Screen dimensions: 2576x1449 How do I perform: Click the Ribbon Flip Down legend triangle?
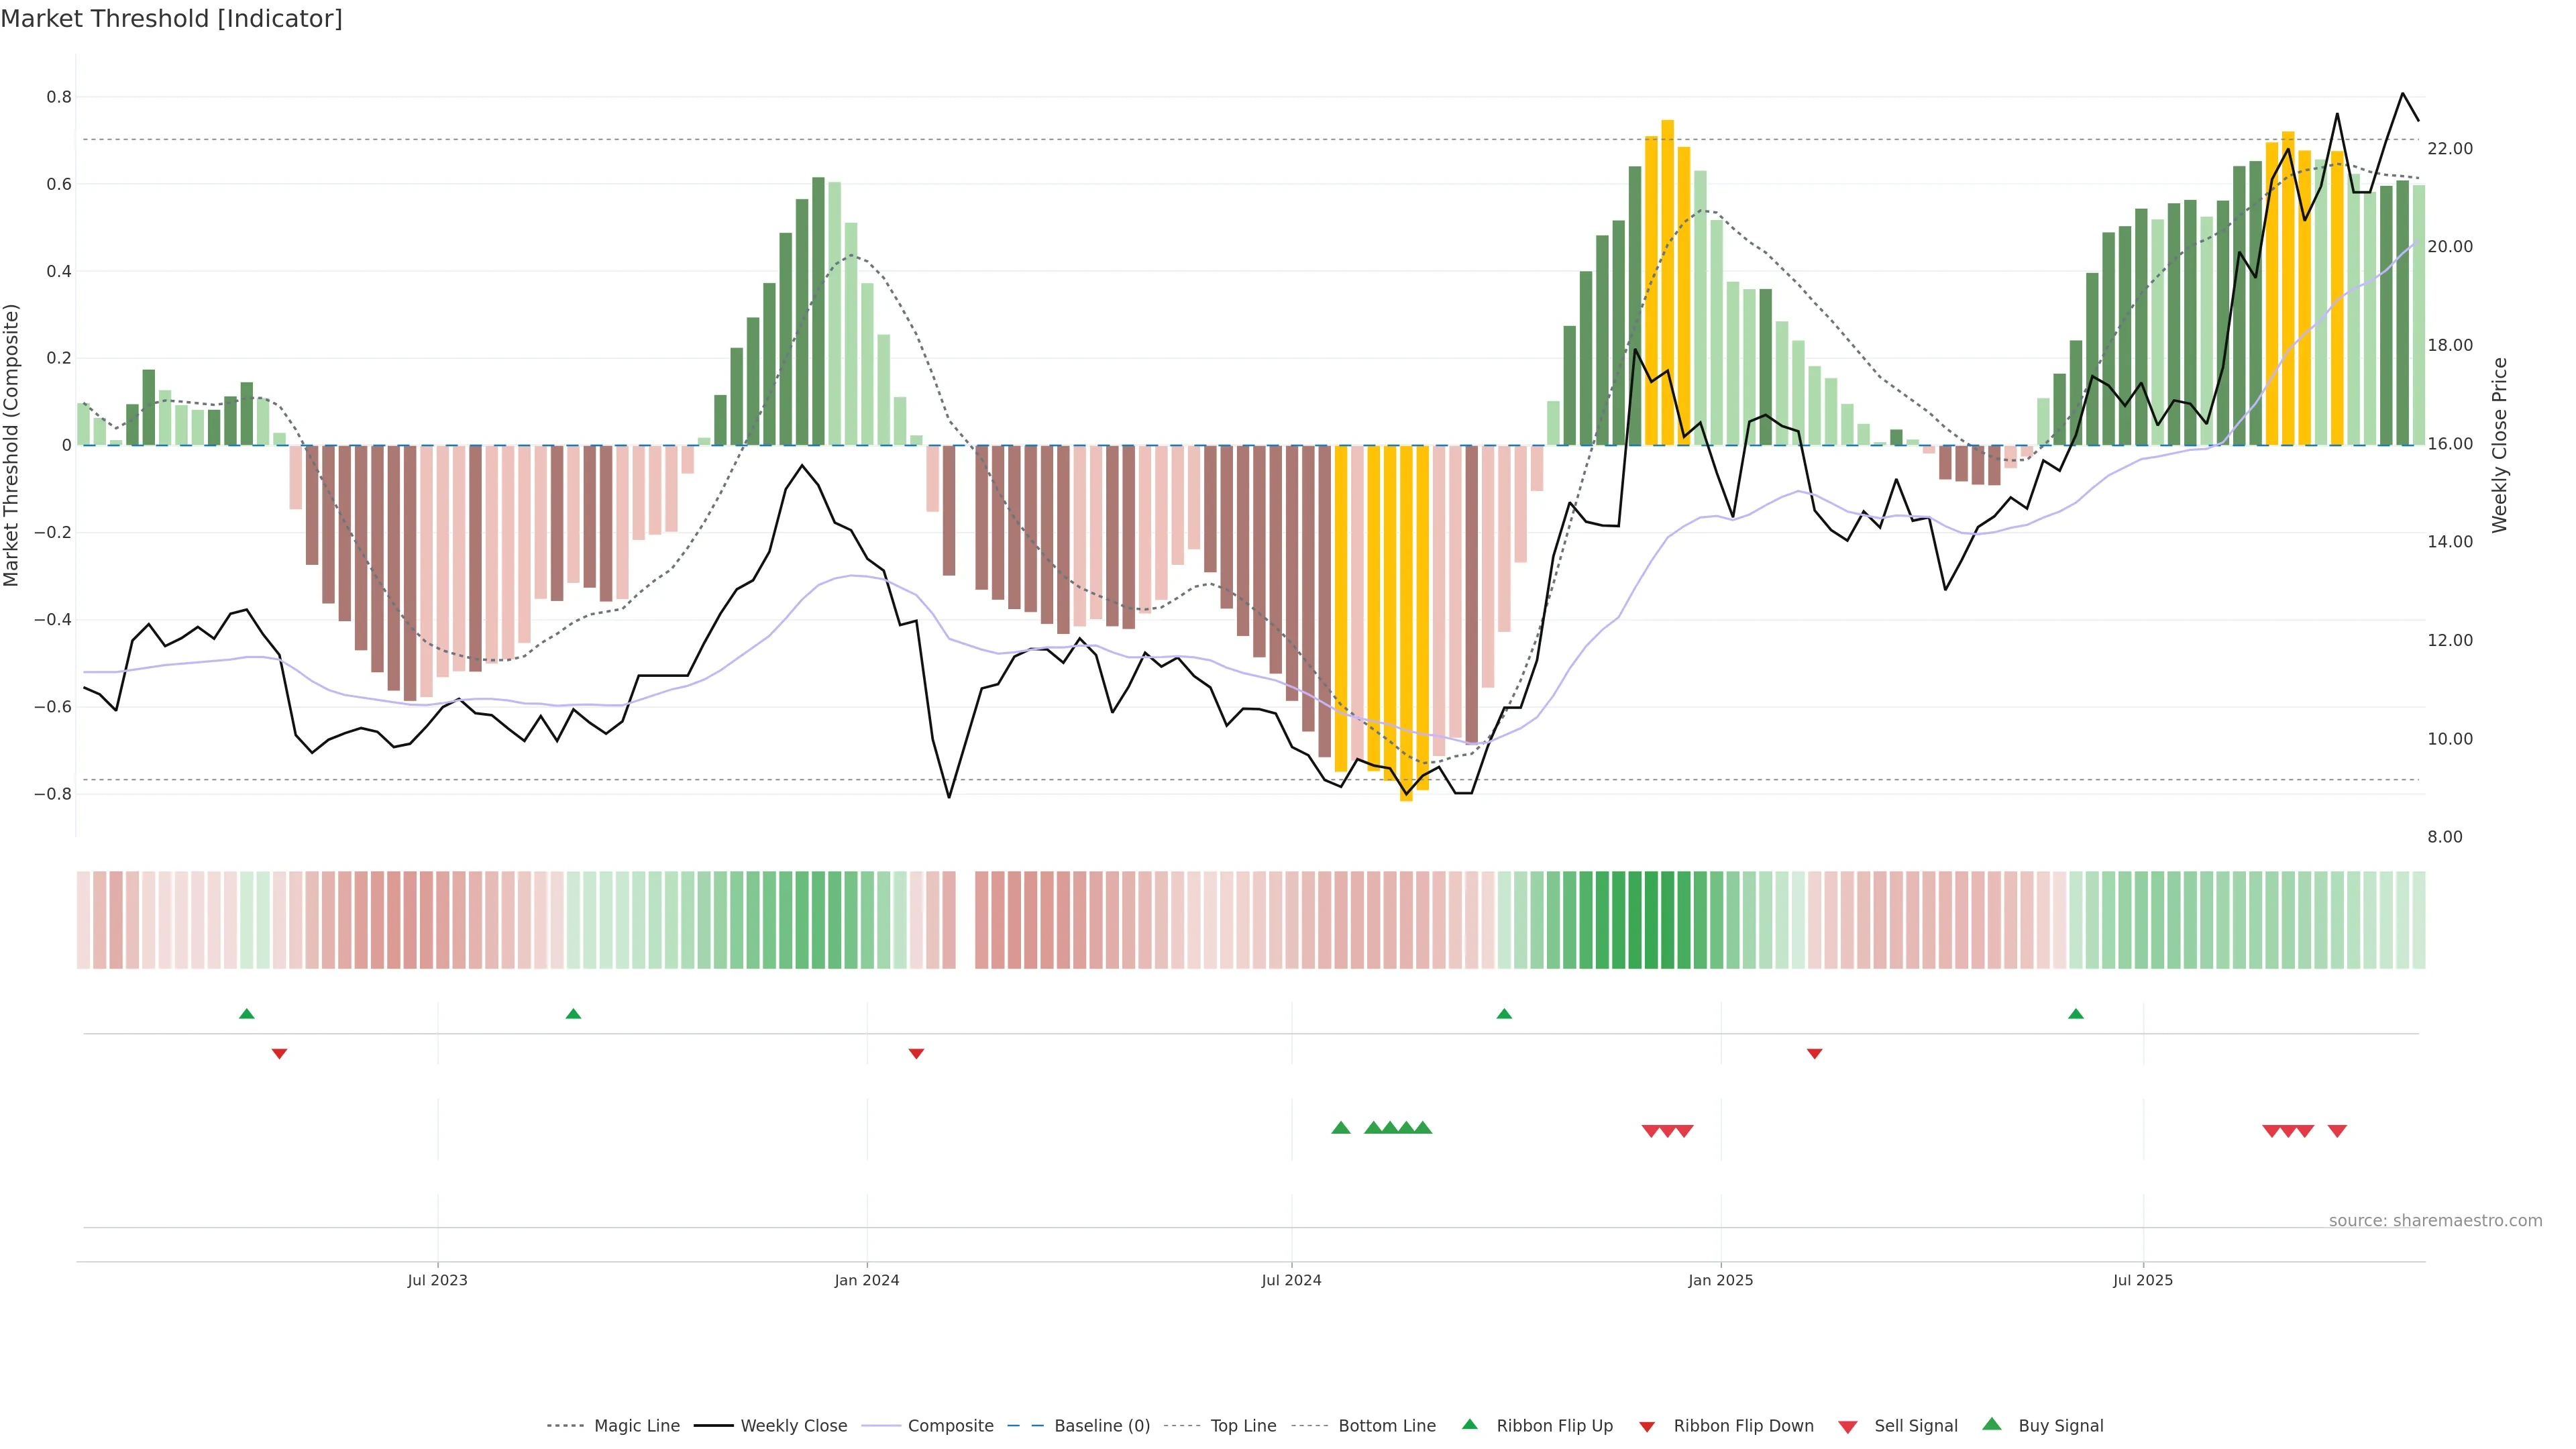tap(1647, 1426)
